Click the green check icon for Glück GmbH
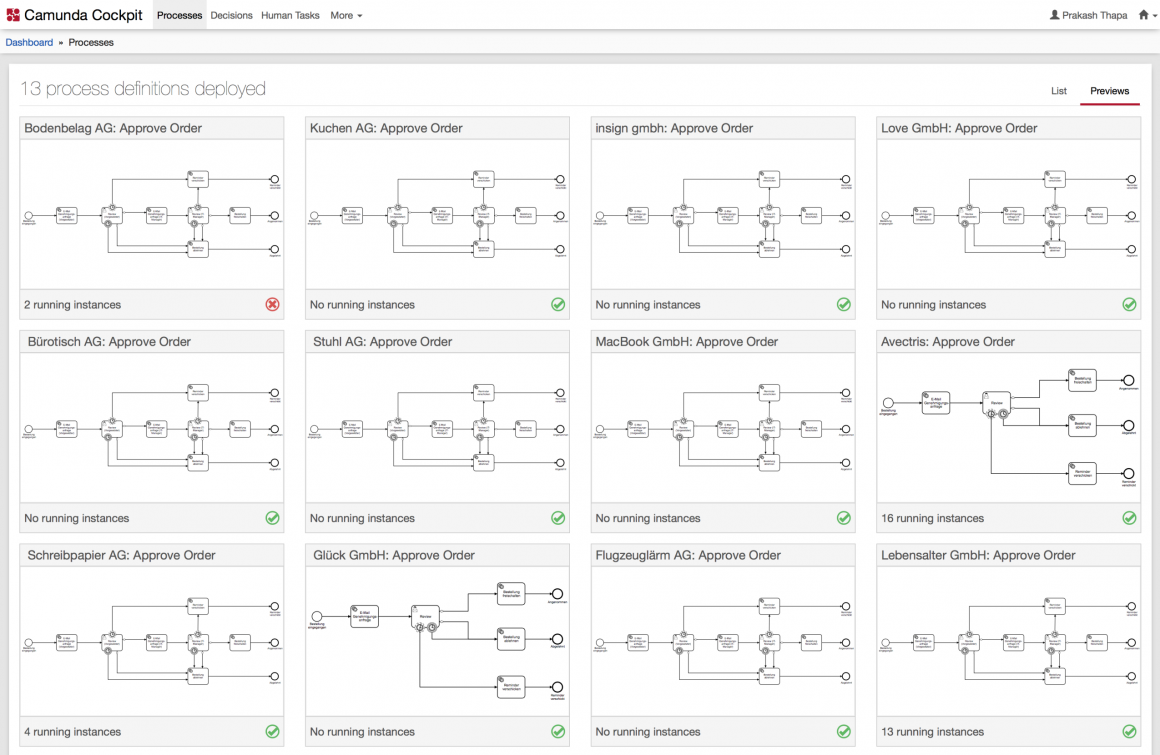The image size is (1160, 755). [558, 731]
